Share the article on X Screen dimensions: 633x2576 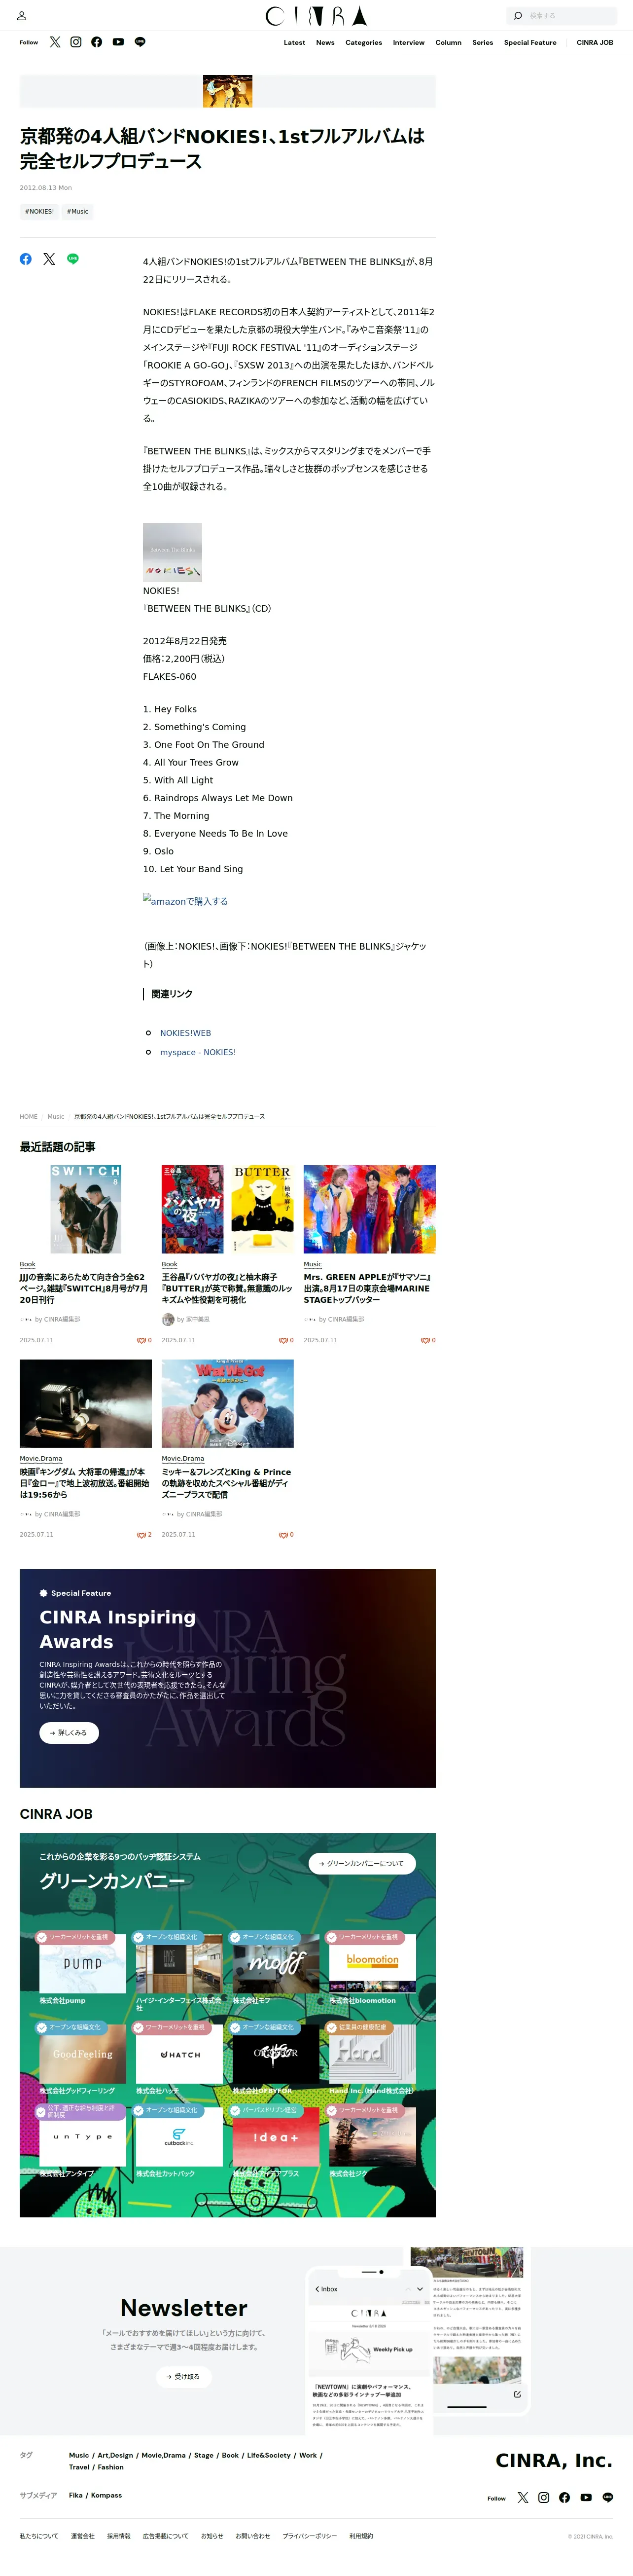(x=49, y=259)
